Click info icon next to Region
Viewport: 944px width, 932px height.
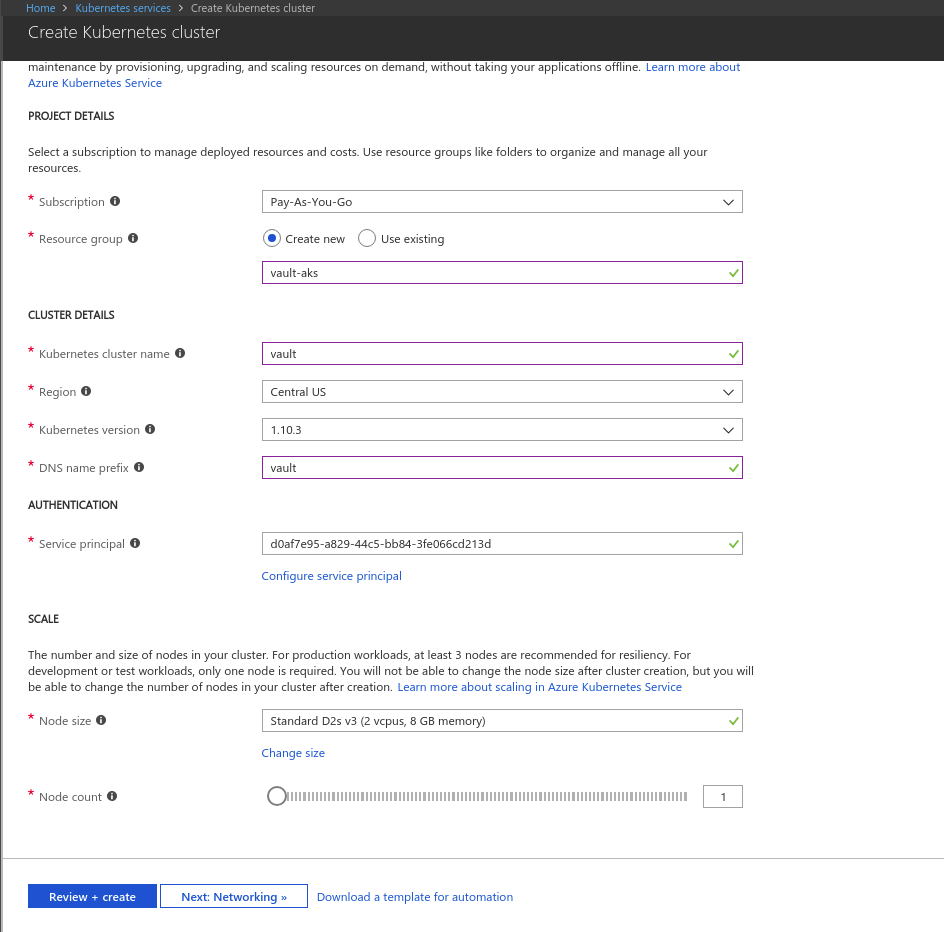coord(86,392)
